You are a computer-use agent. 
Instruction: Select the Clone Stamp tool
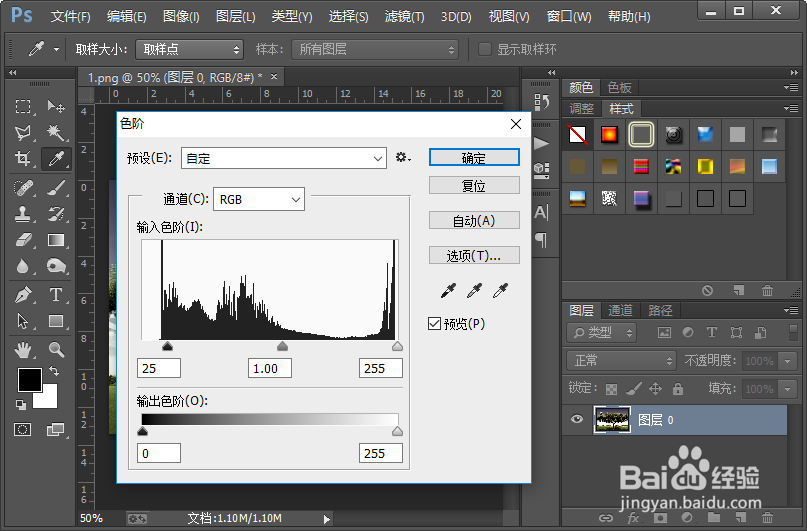pyautogui.click(x=23, y=214)
